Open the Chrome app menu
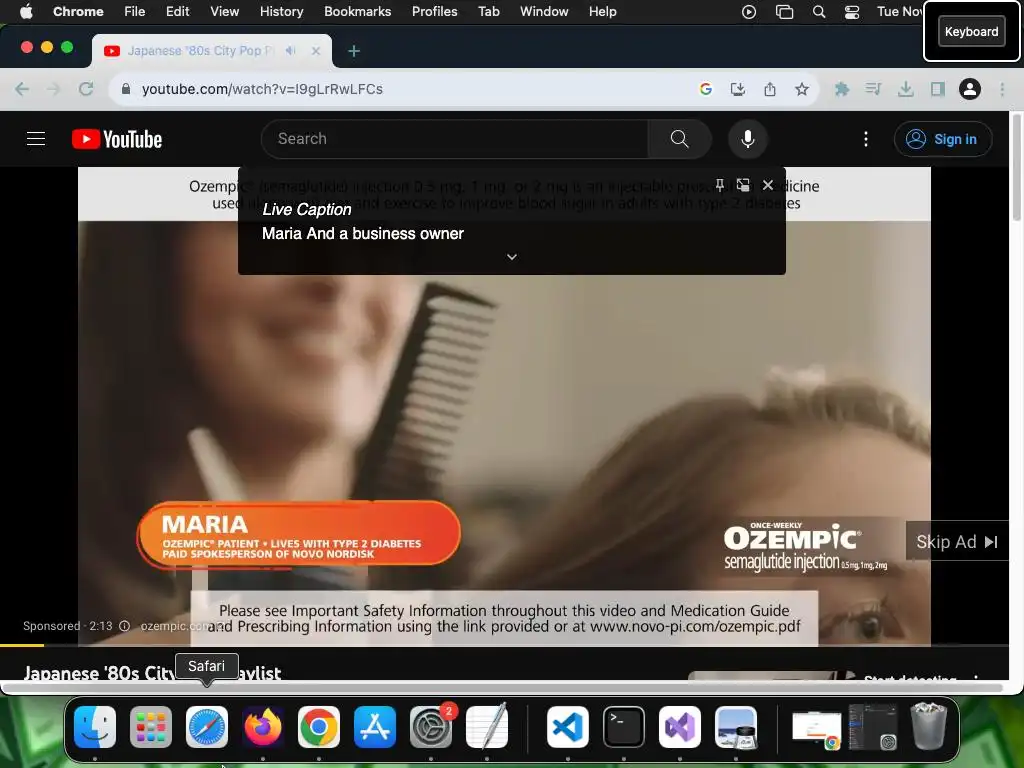The width and height of the screenshot is (1024, 768). point(78,12)
